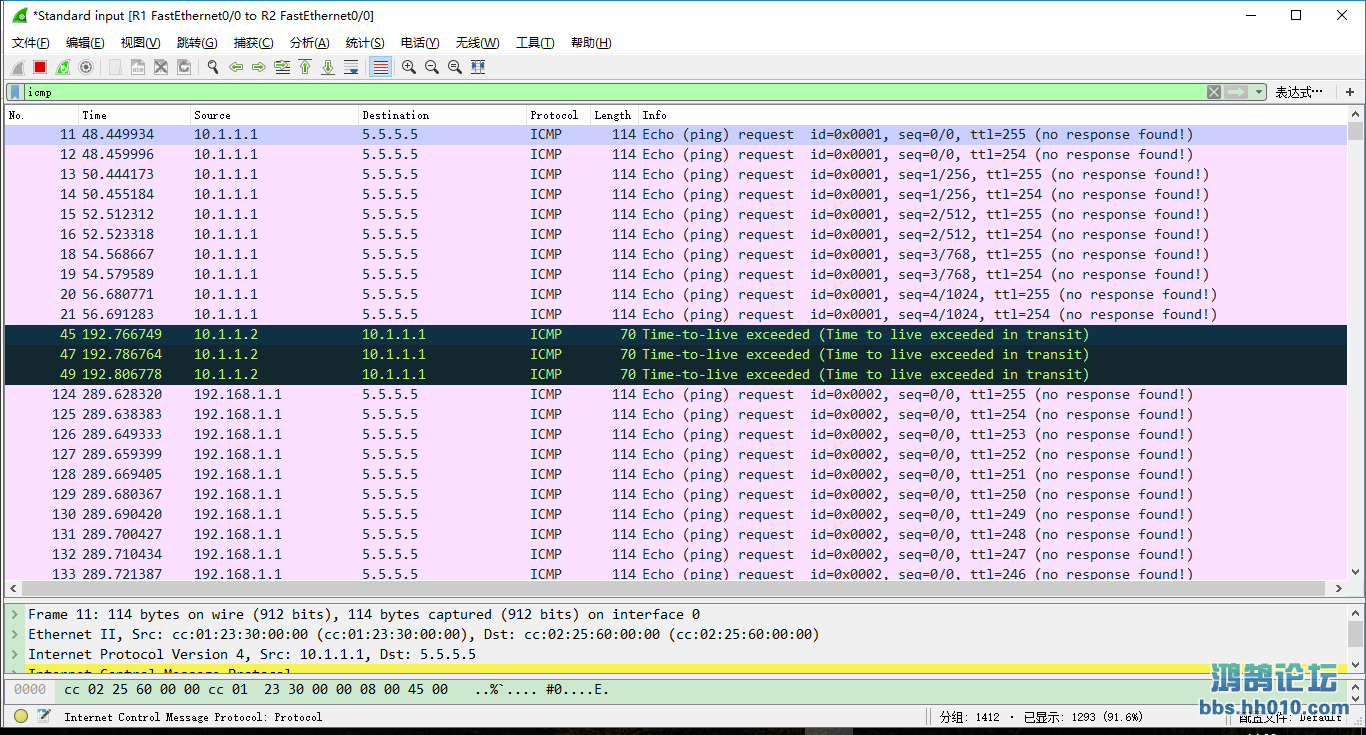
Task: Apply the display filter arrow
Action: 1237,92
